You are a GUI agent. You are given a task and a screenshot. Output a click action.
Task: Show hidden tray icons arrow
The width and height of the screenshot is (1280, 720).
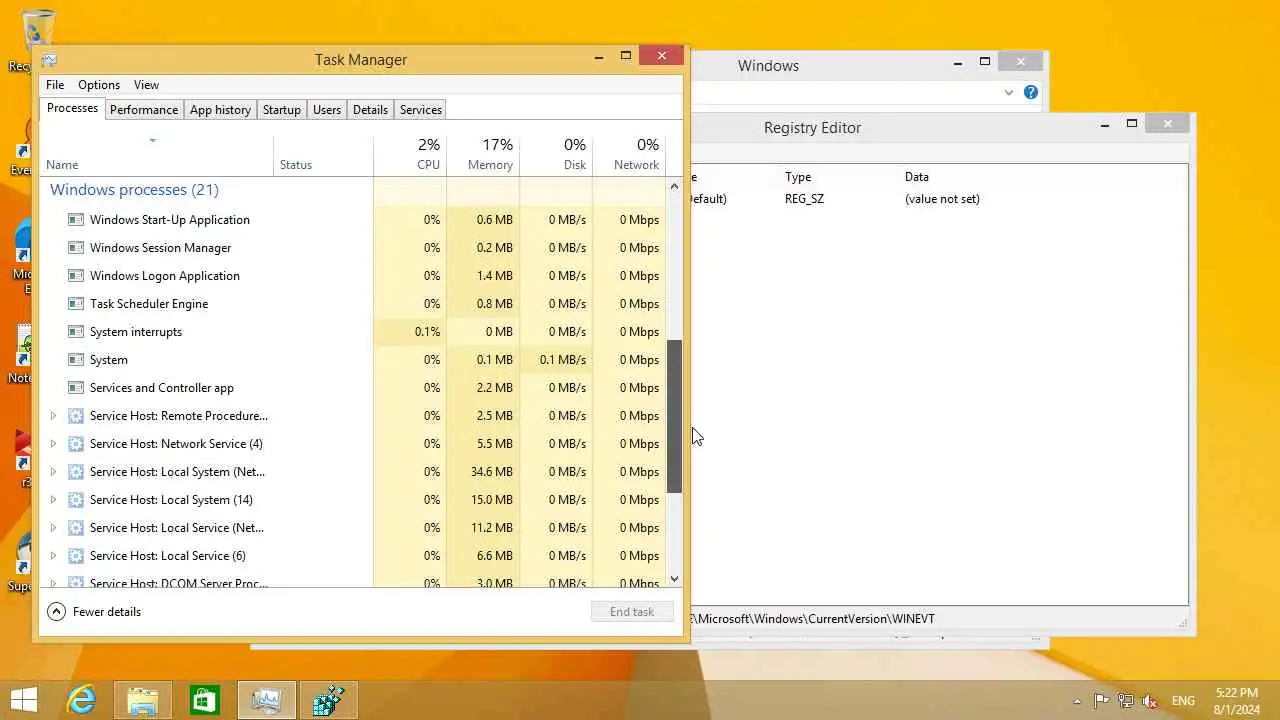click(x=1077, y=701)
